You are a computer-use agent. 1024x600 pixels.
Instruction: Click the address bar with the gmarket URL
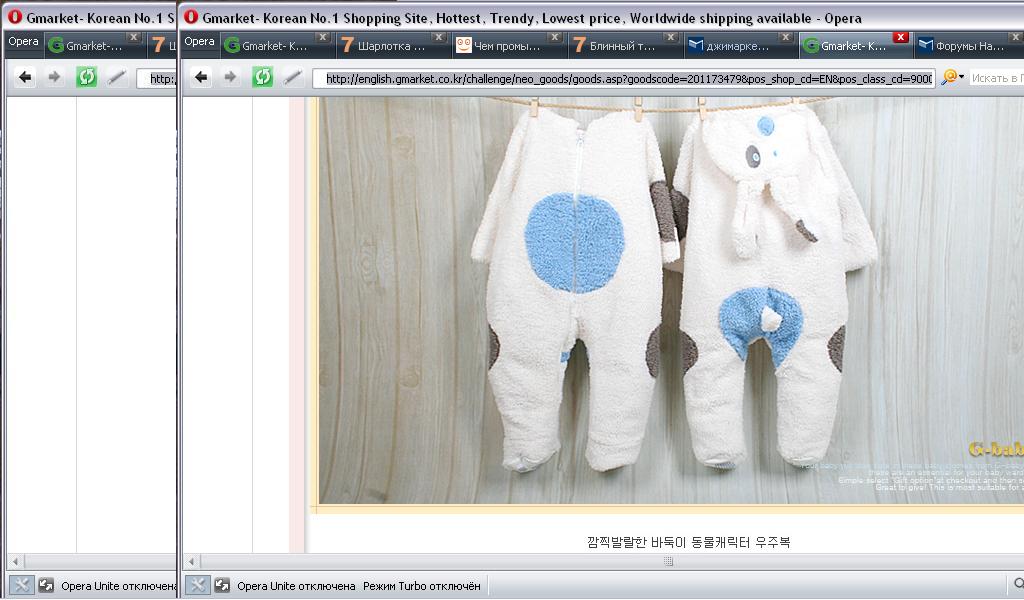(x=624, y=78)
